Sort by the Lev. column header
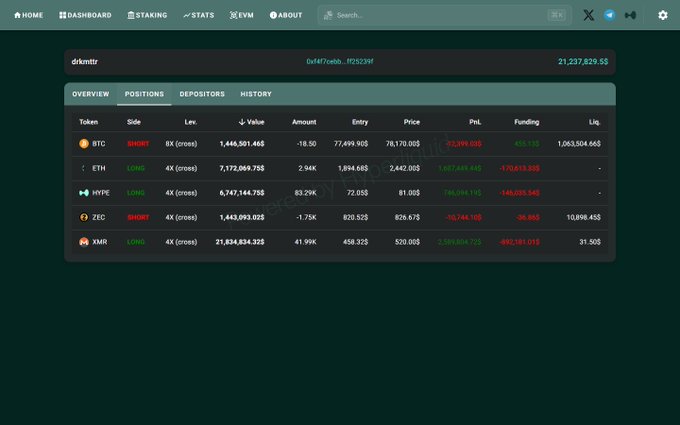The image size is (680, 425). [x=191, y=122]
